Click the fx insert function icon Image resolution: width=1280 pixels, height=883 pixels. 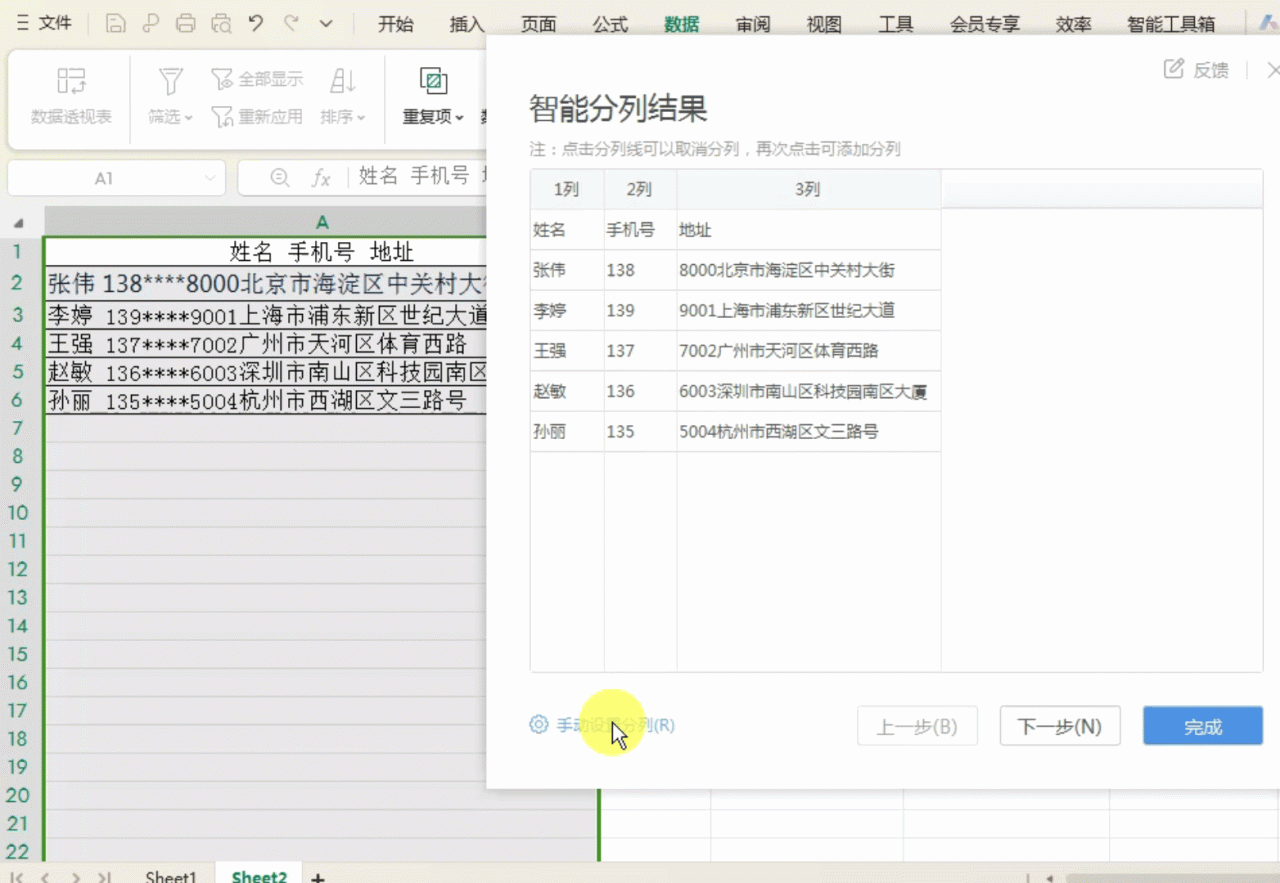321,178
